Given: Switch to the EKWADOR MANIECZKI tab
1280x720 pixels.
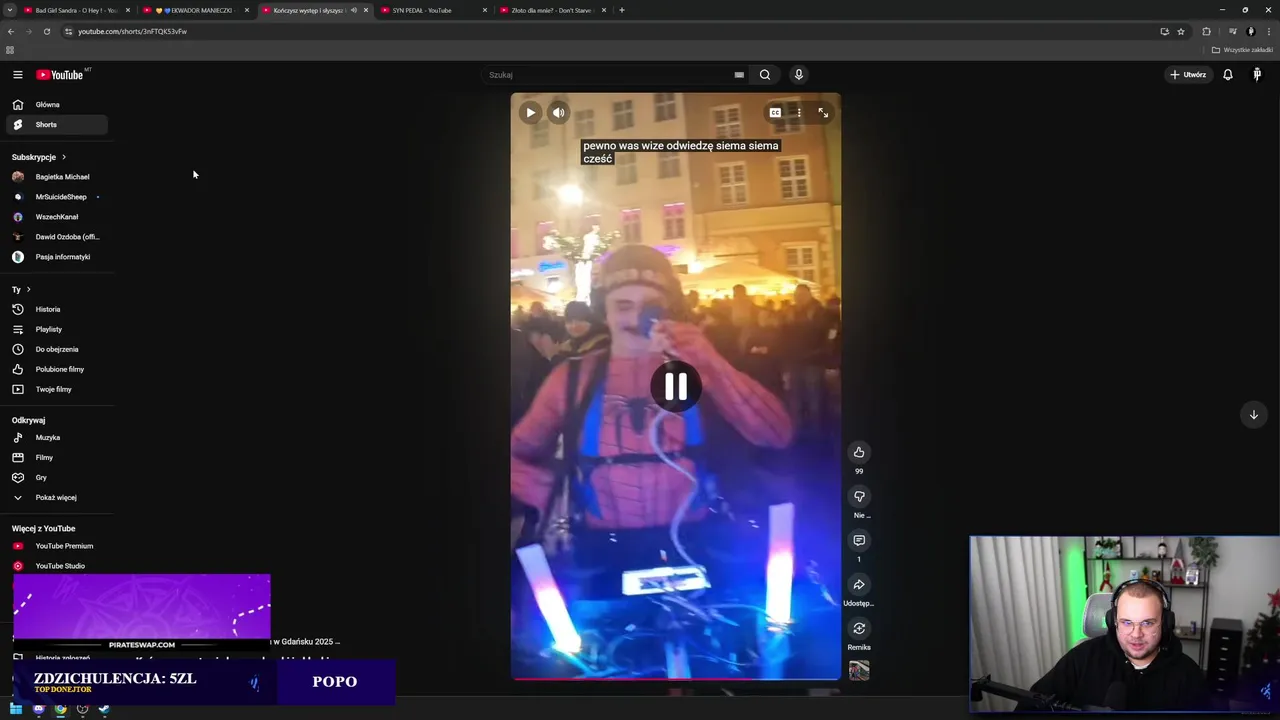Looking at the screenshot, I should coord(195,10).
